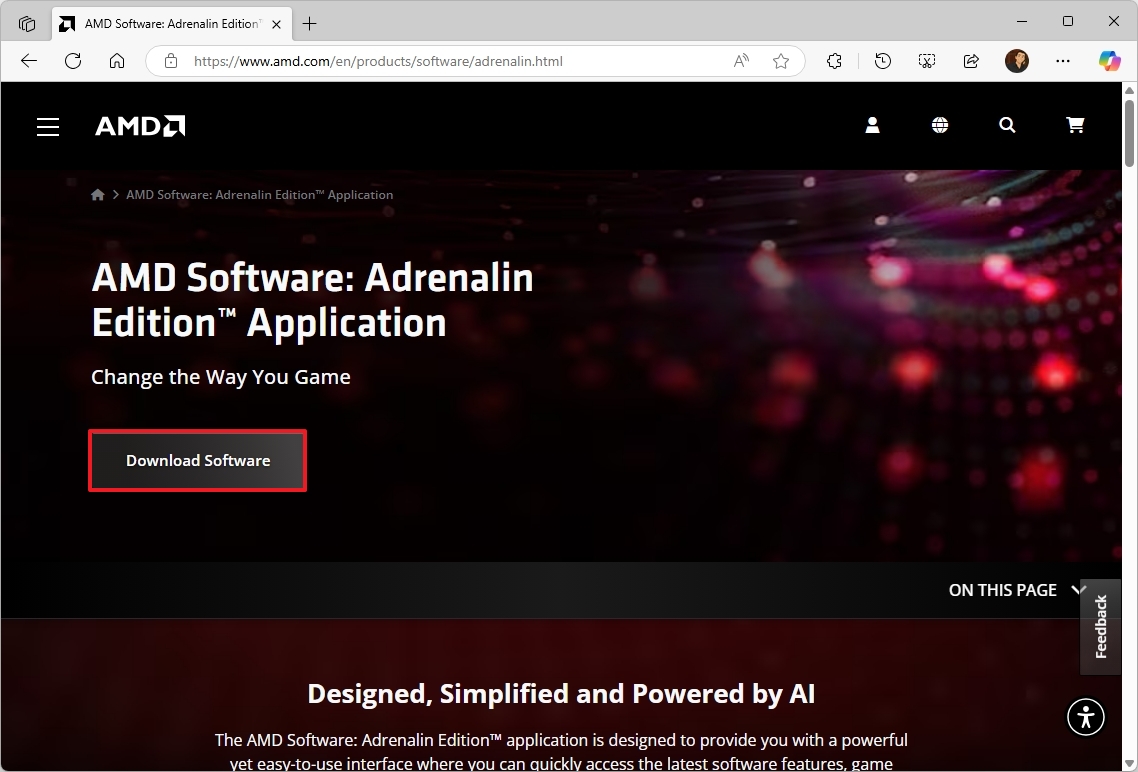Open the AMD account user icon
Image resolution: width=1138 pixels, height=772 pixels.
click(x=872, y=126)
